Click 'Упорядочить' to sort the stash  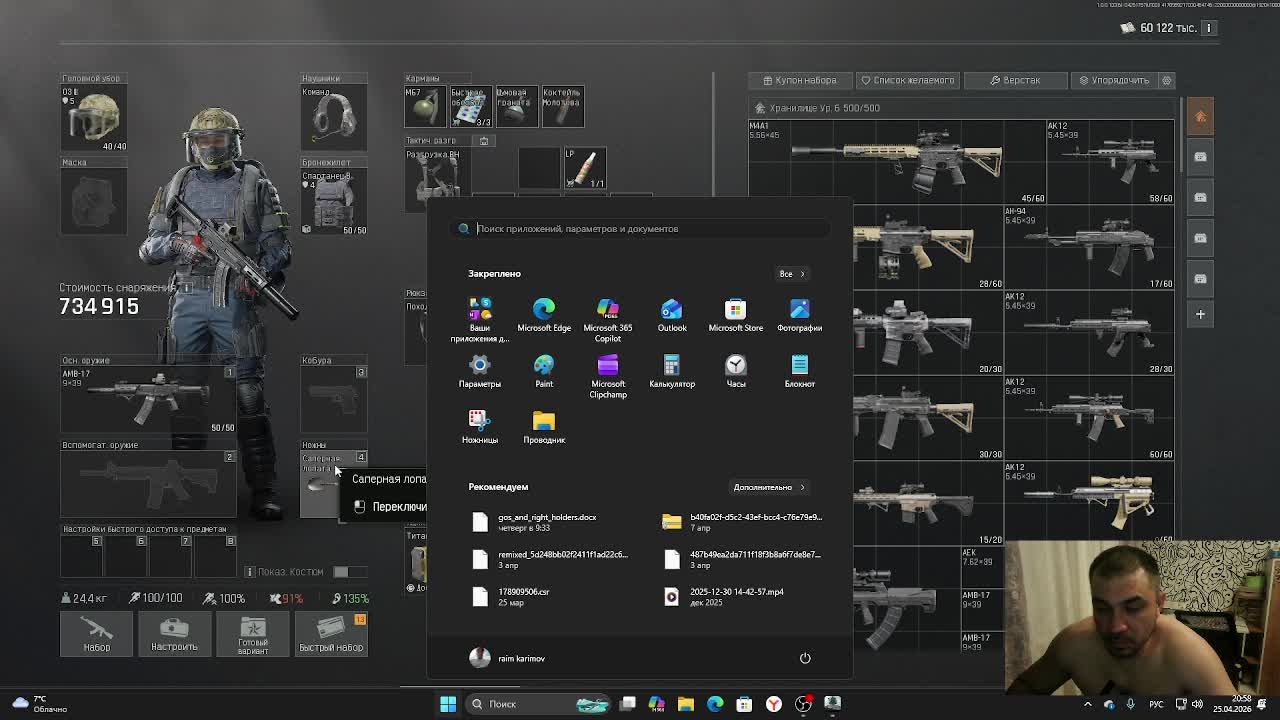click(1114, 80)
